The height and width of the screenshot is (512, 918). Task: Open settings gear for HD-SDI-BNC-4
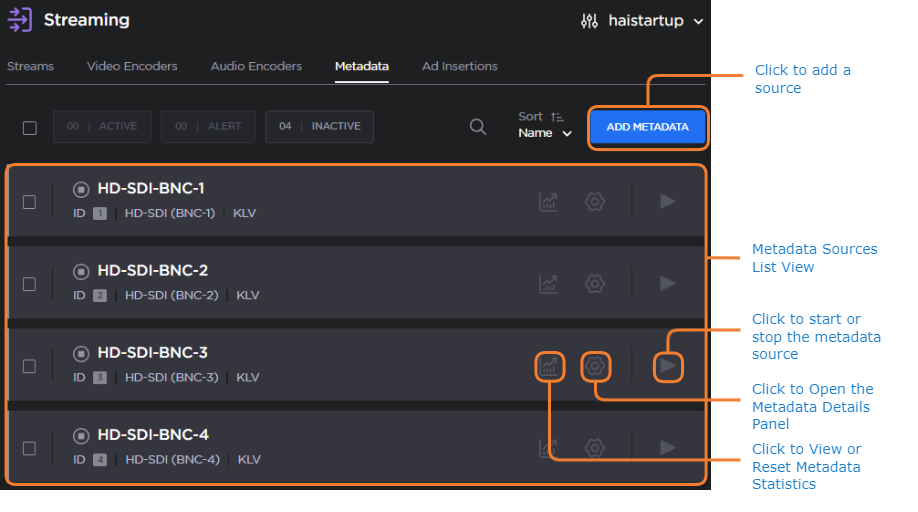click(595, 448)
